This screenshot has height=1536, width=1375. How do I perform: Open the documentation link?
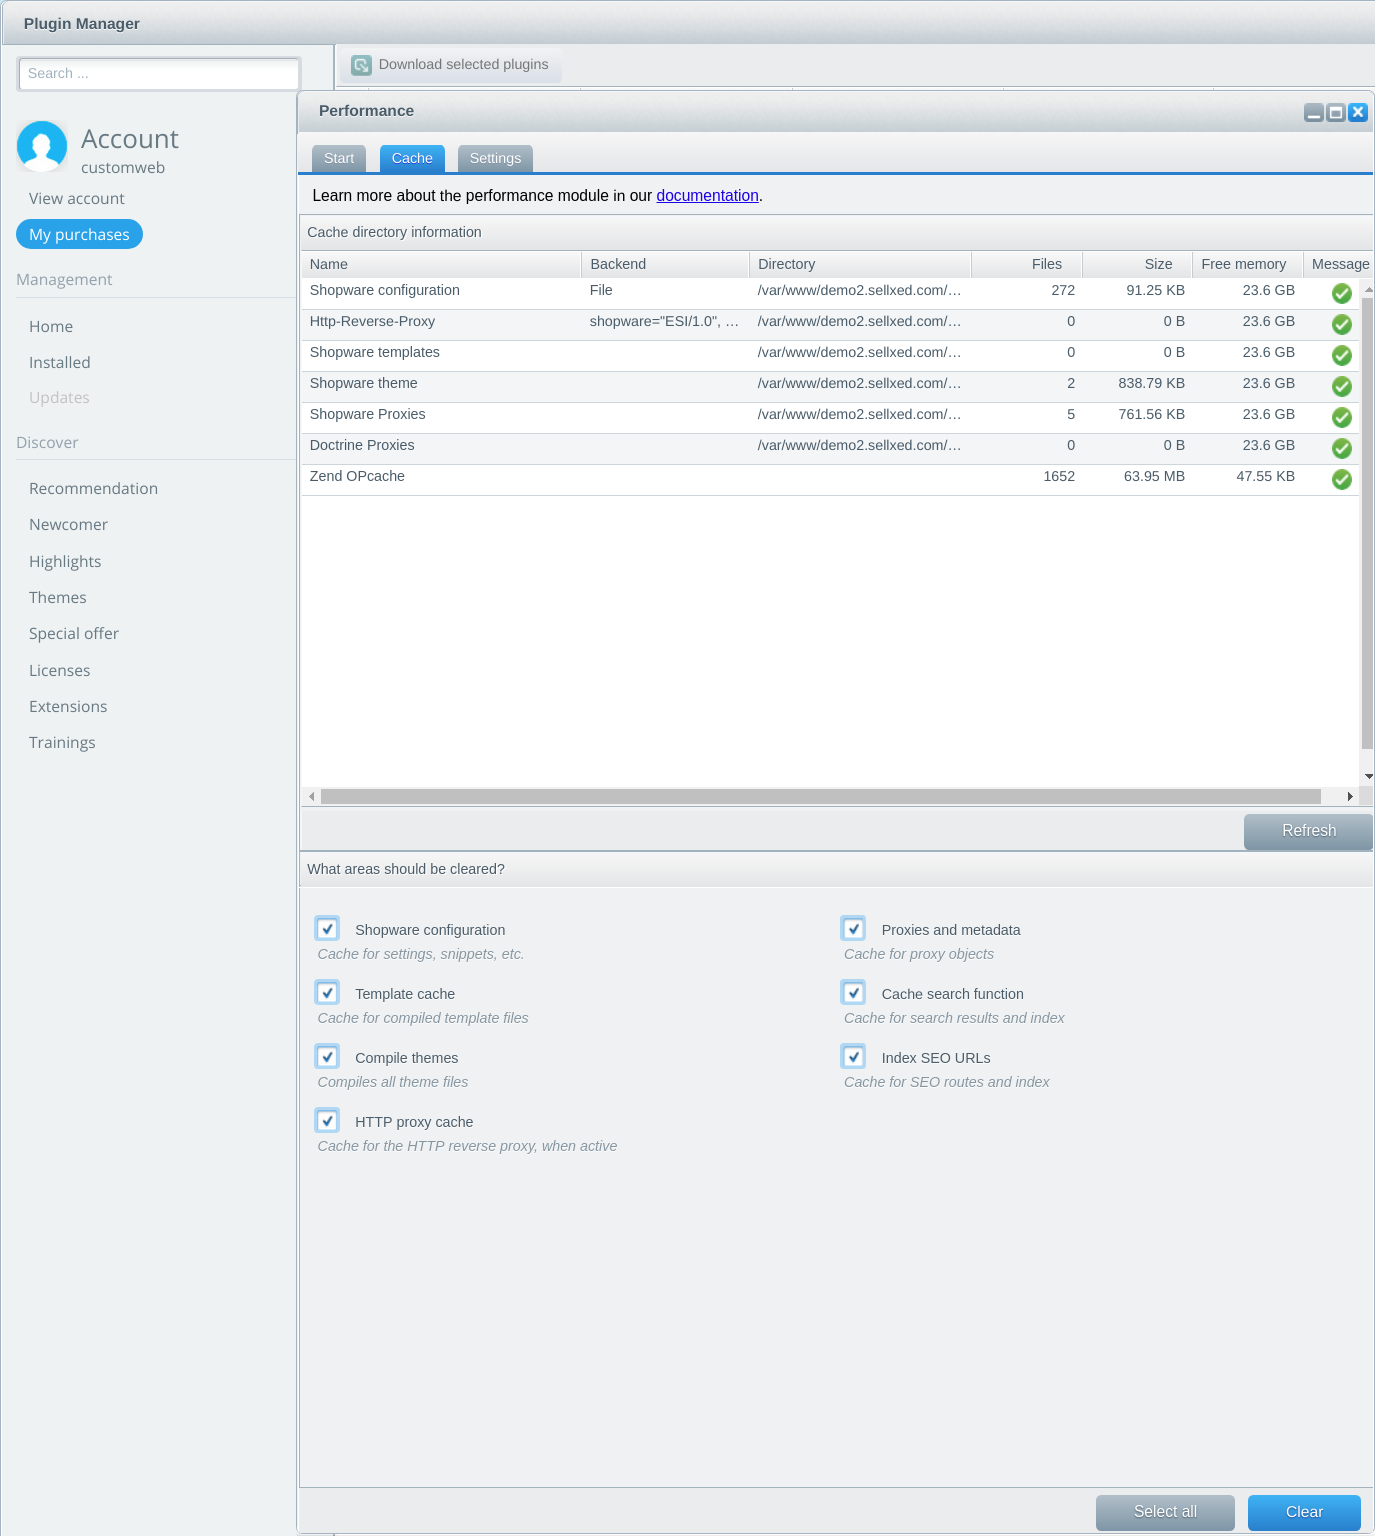tap(707, 196)
